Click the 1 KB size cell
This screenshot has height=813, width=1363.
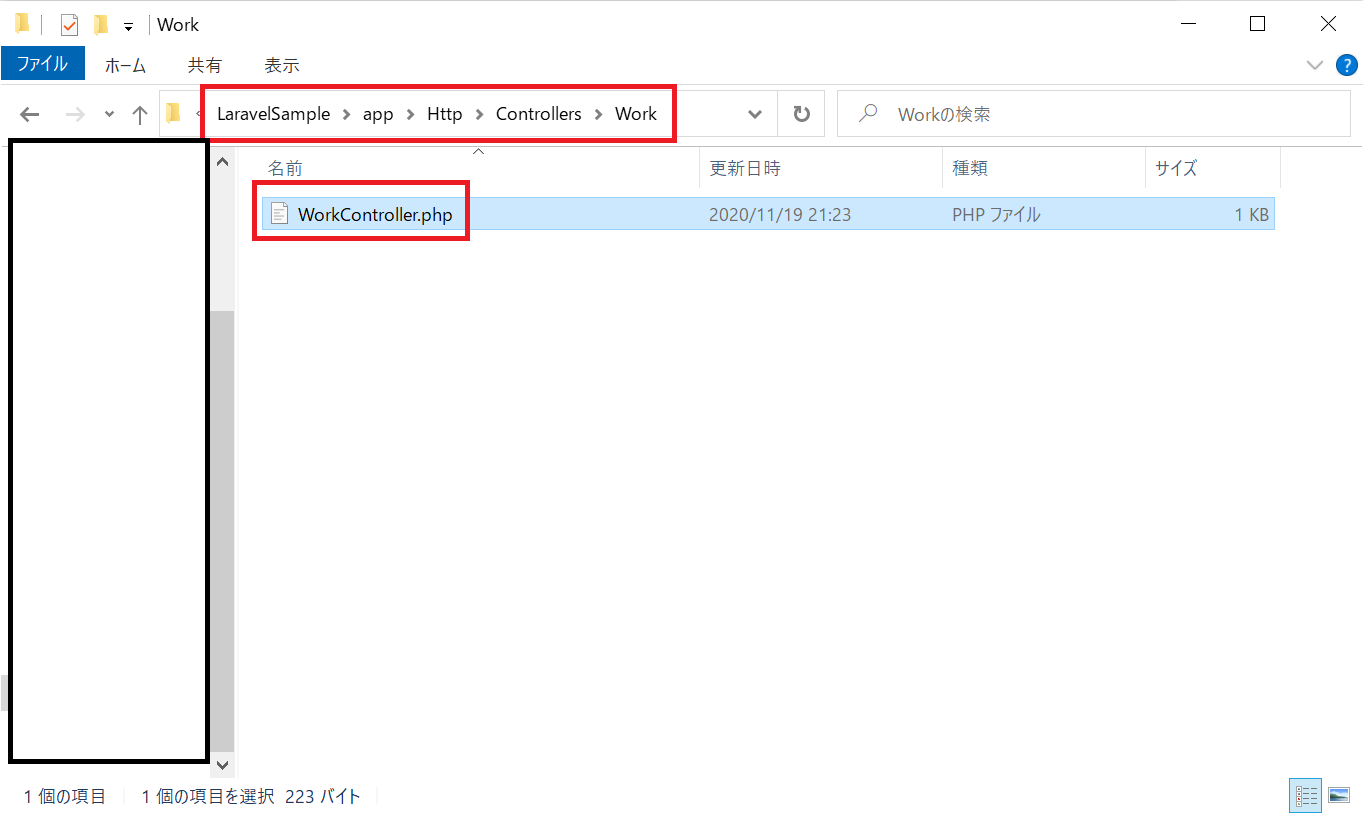(x=1251, y=214)
